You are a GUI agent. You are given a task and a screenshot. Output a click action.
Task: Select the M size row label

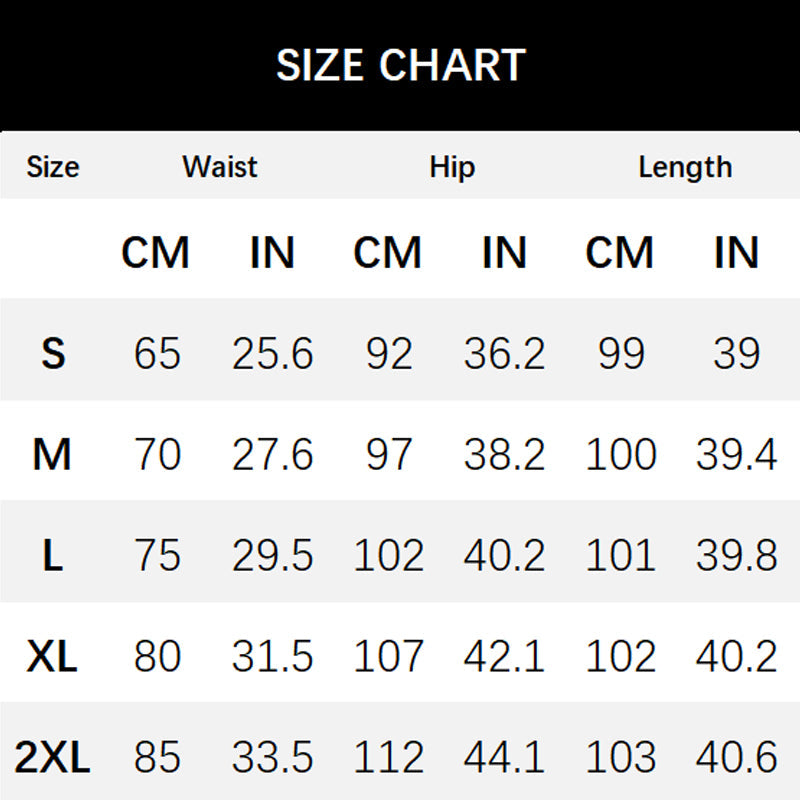click(52, 455)
